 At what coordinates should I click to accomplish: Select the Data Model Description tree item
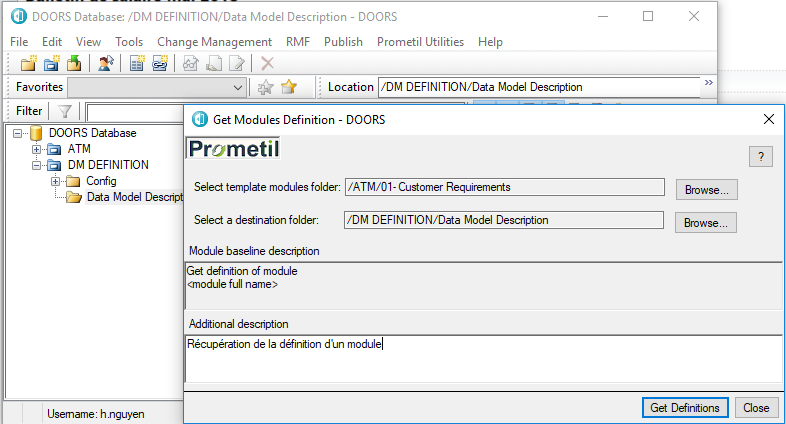click(134, 197)
